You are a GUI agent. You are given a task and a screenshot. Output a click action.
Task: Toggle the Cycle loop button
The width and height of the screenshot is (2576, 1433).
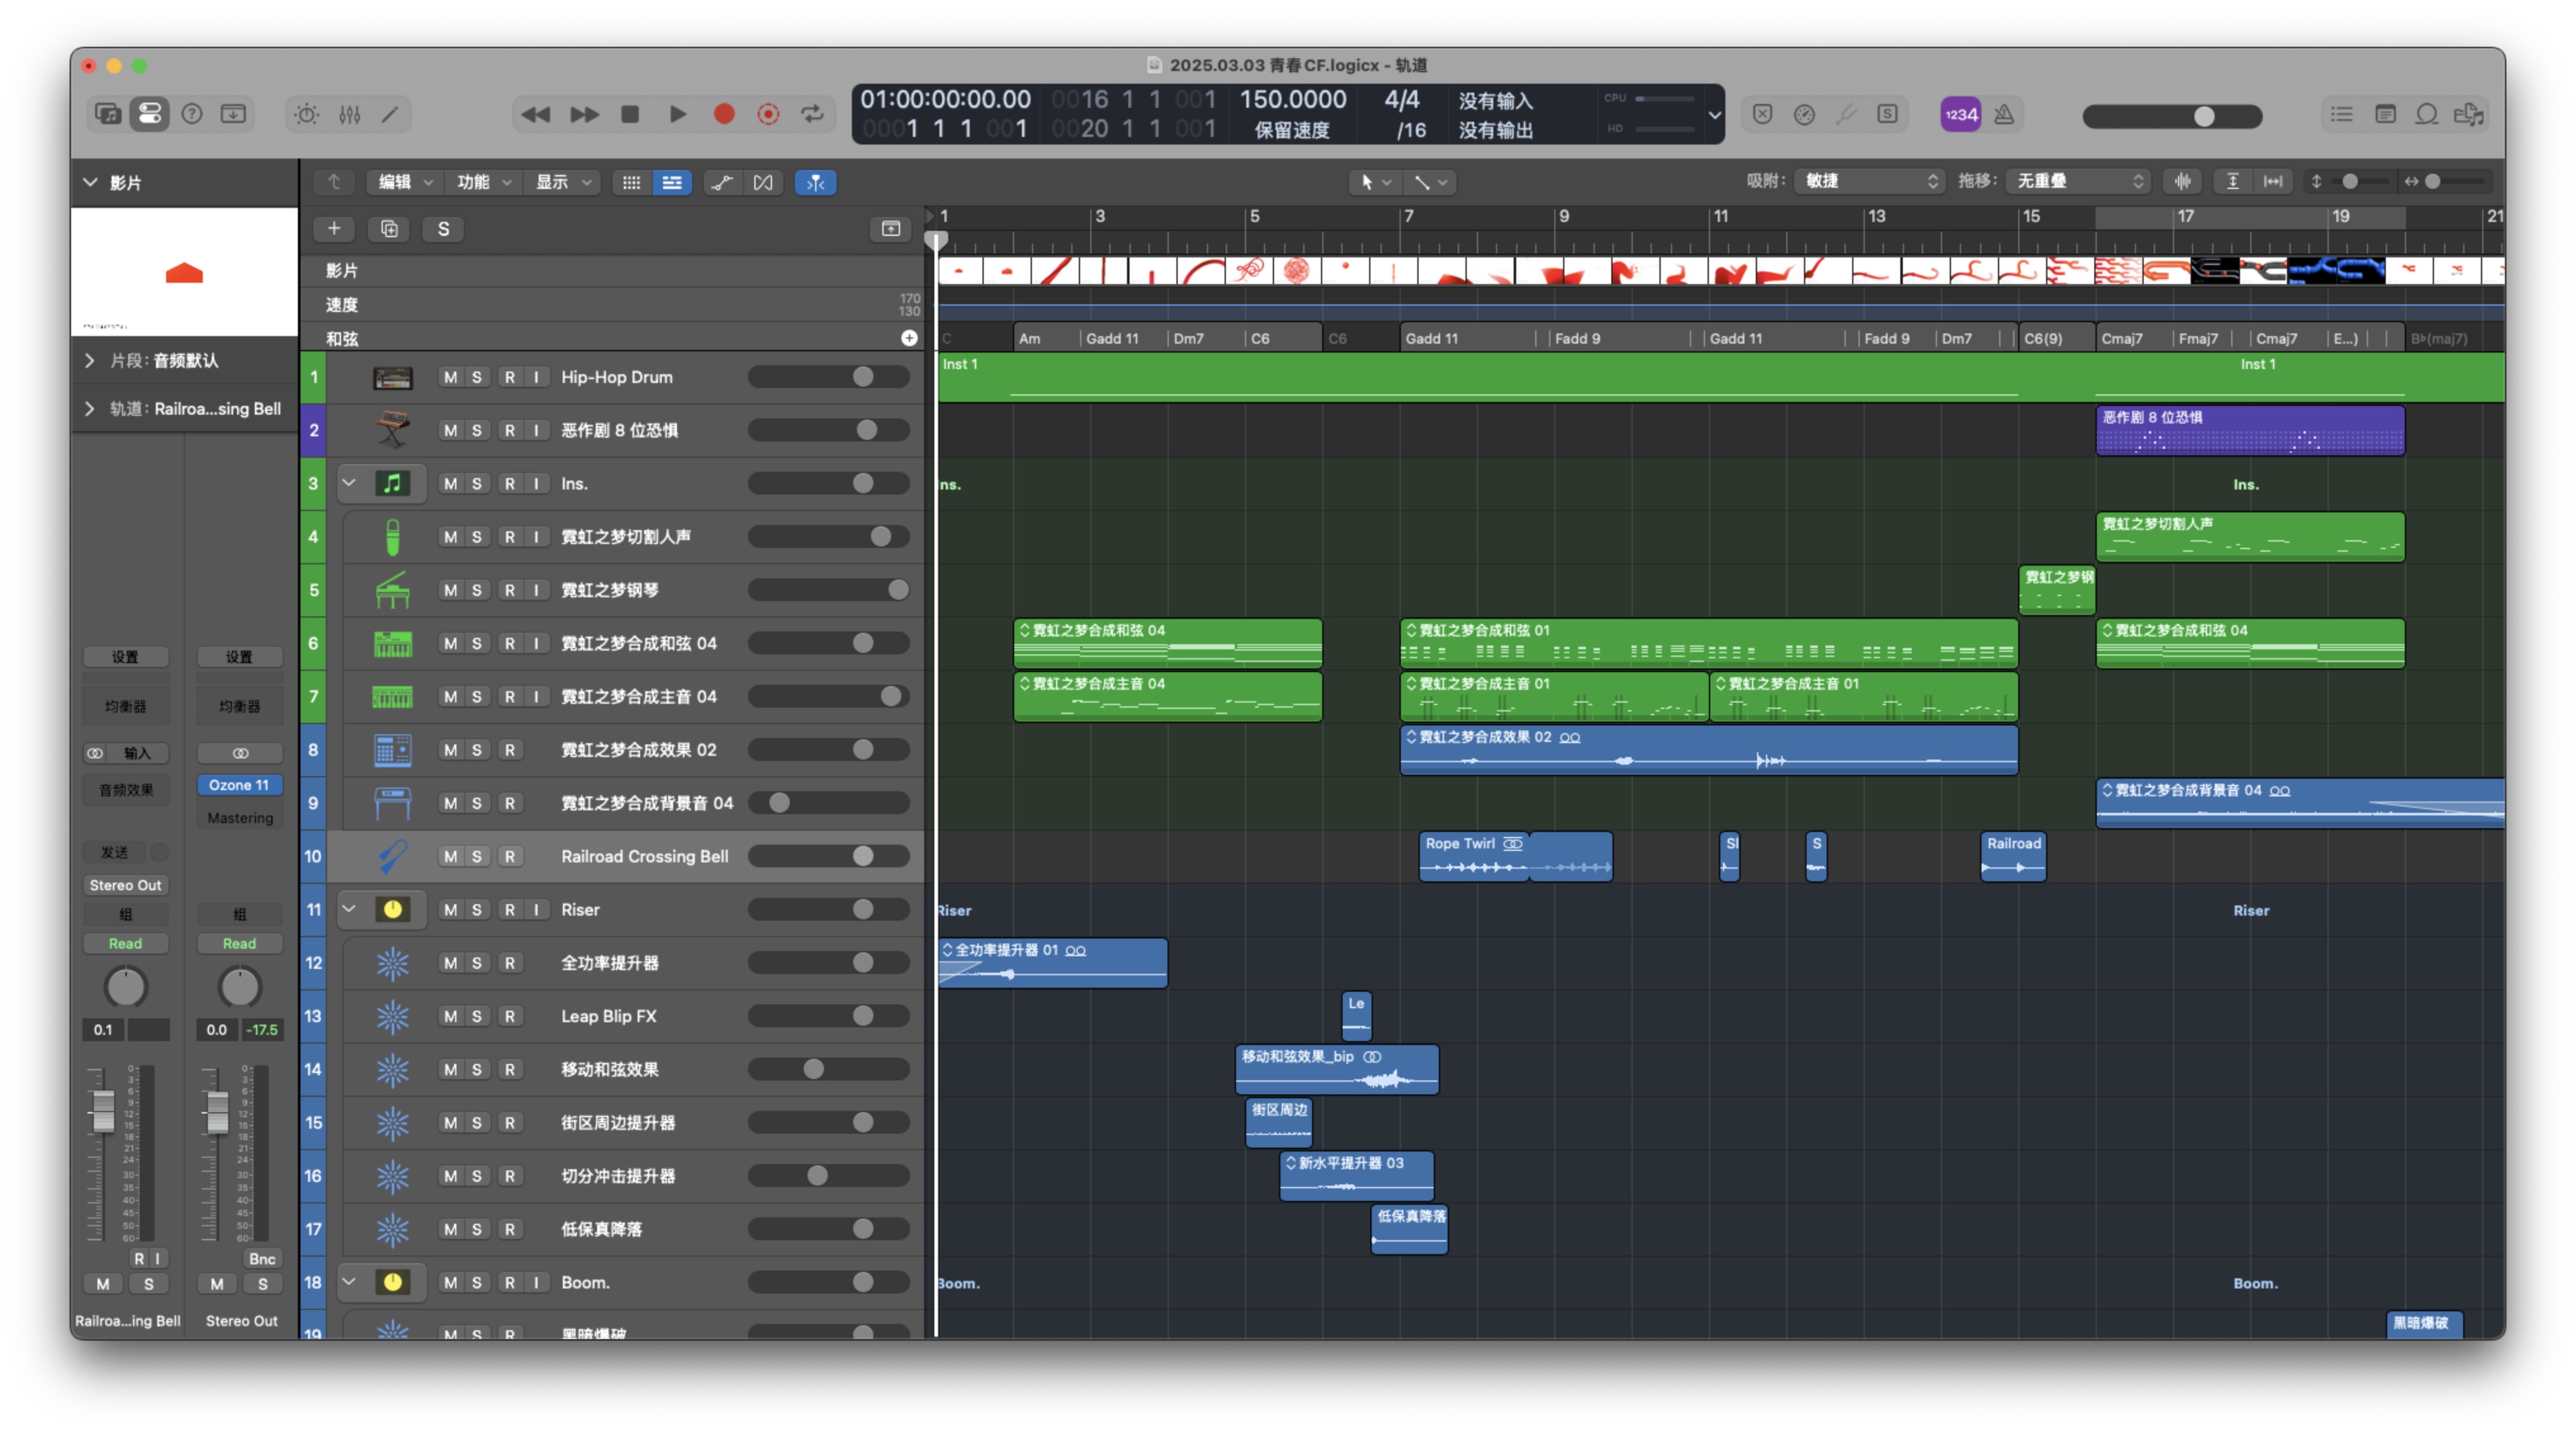click(x=813, y=114)
